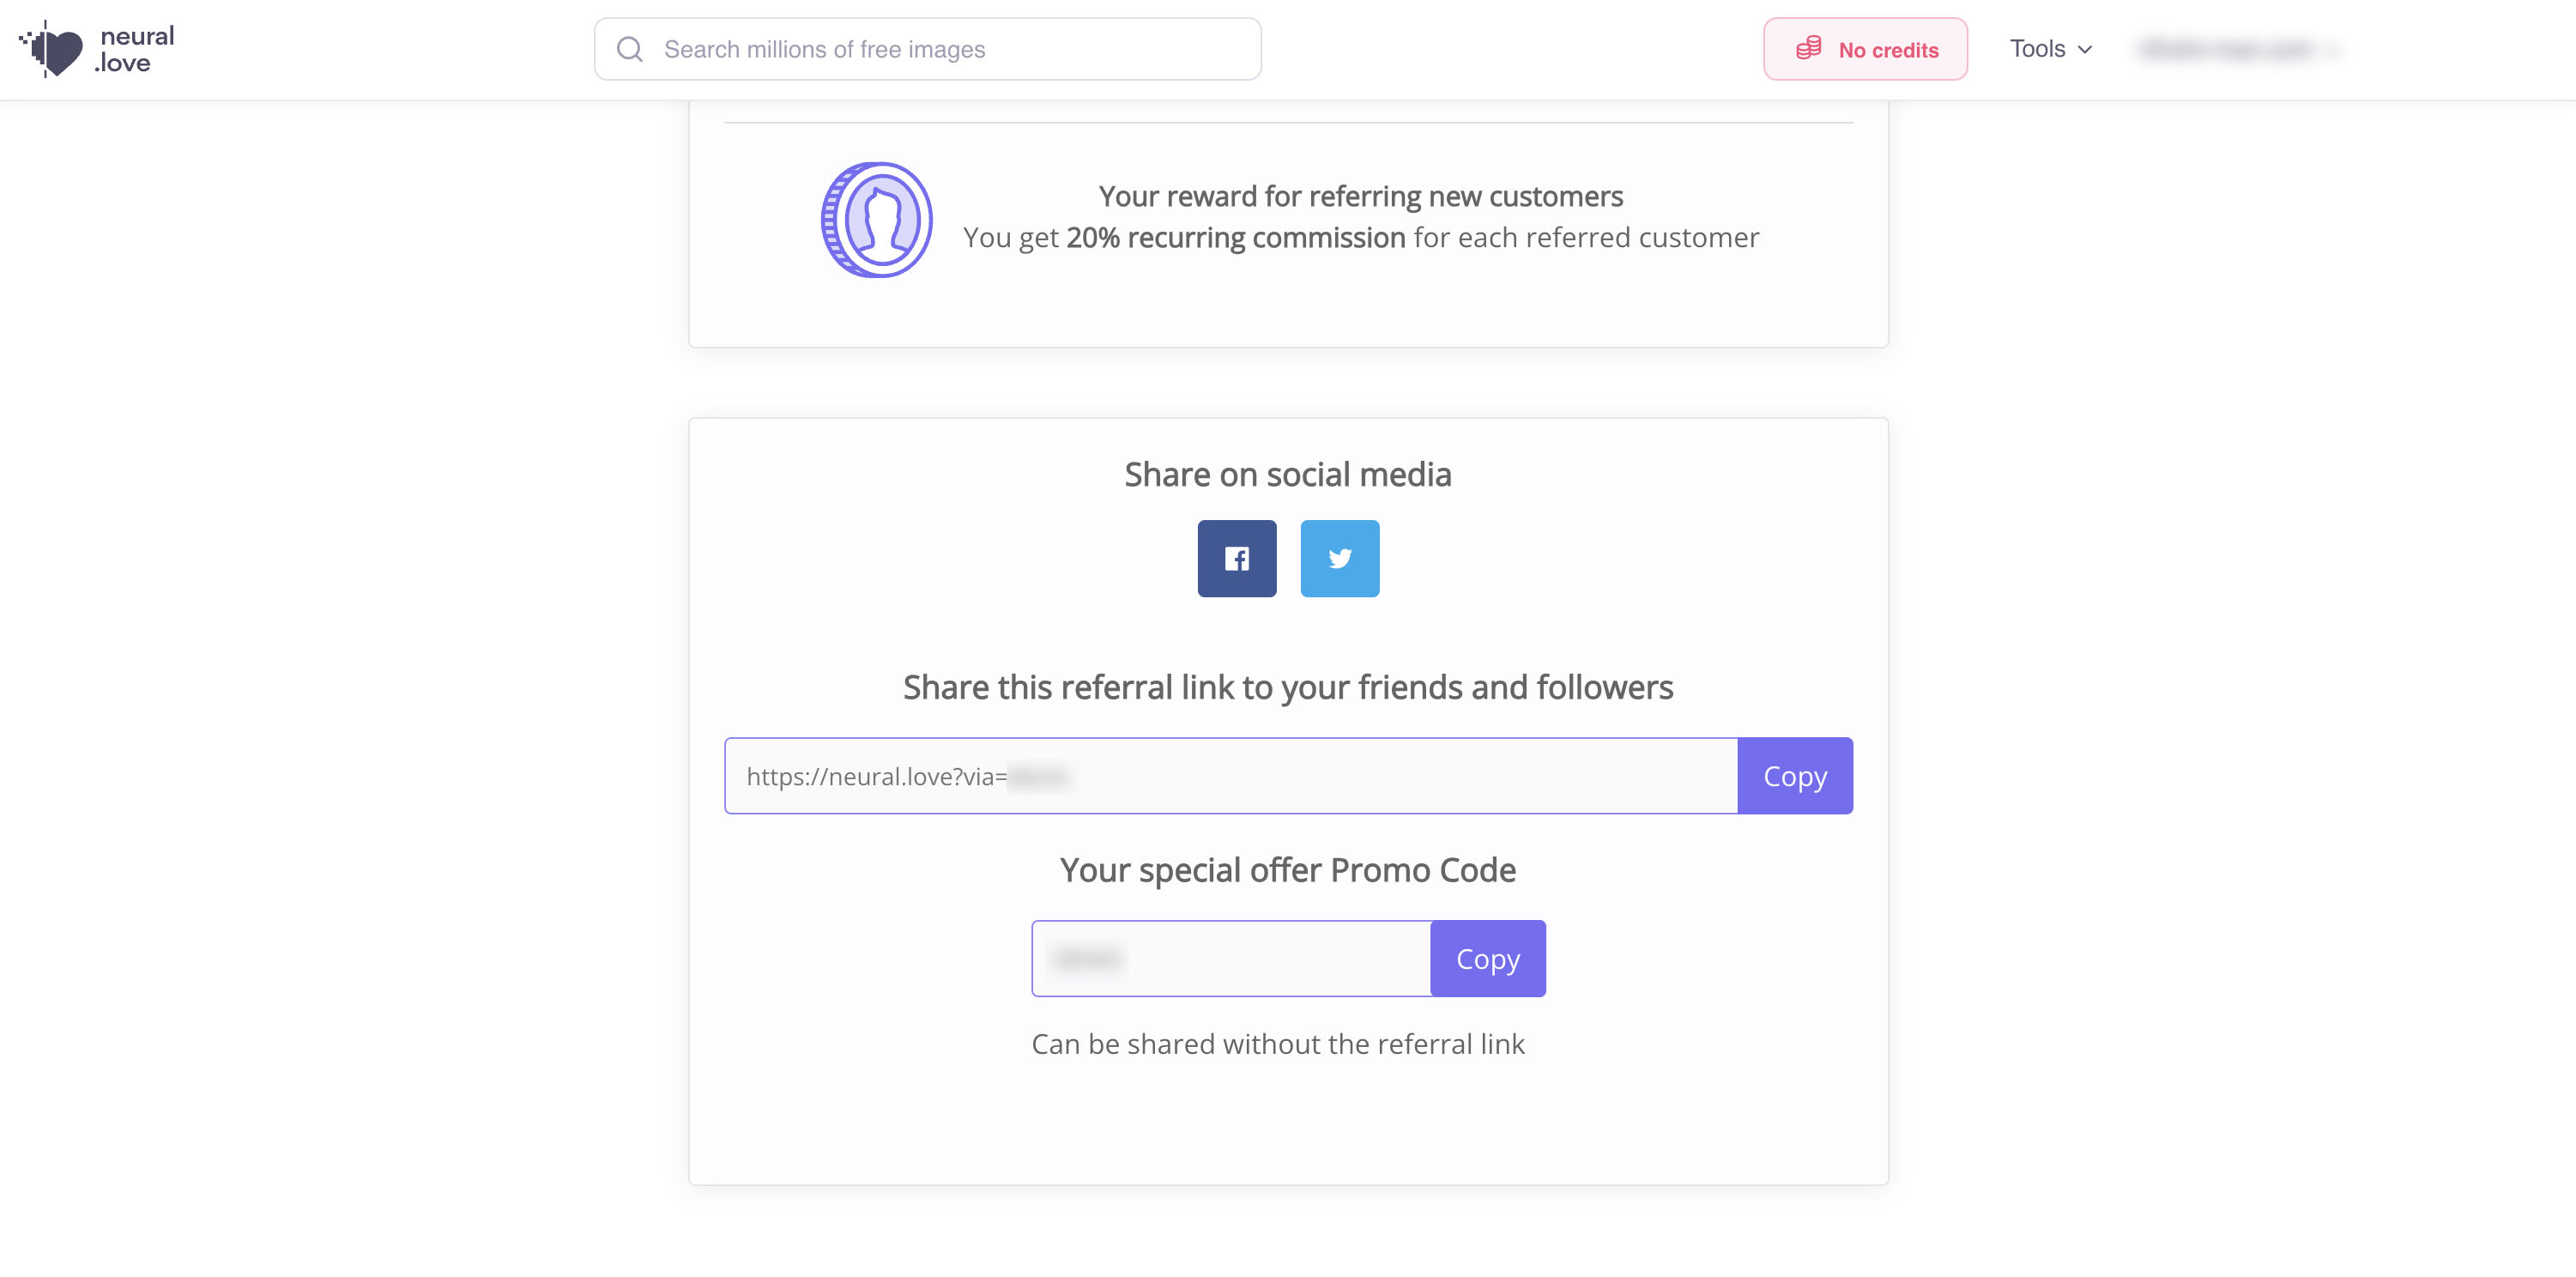
Task: Click the Can be shared without referral link note
Action: tap(1278, 1044)
